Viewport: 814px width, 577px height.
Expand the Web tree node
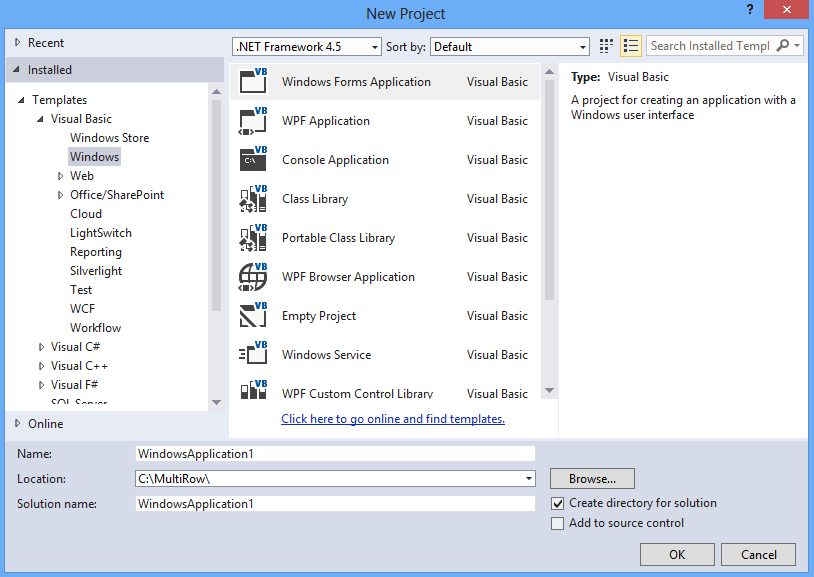tap(60, 176)
